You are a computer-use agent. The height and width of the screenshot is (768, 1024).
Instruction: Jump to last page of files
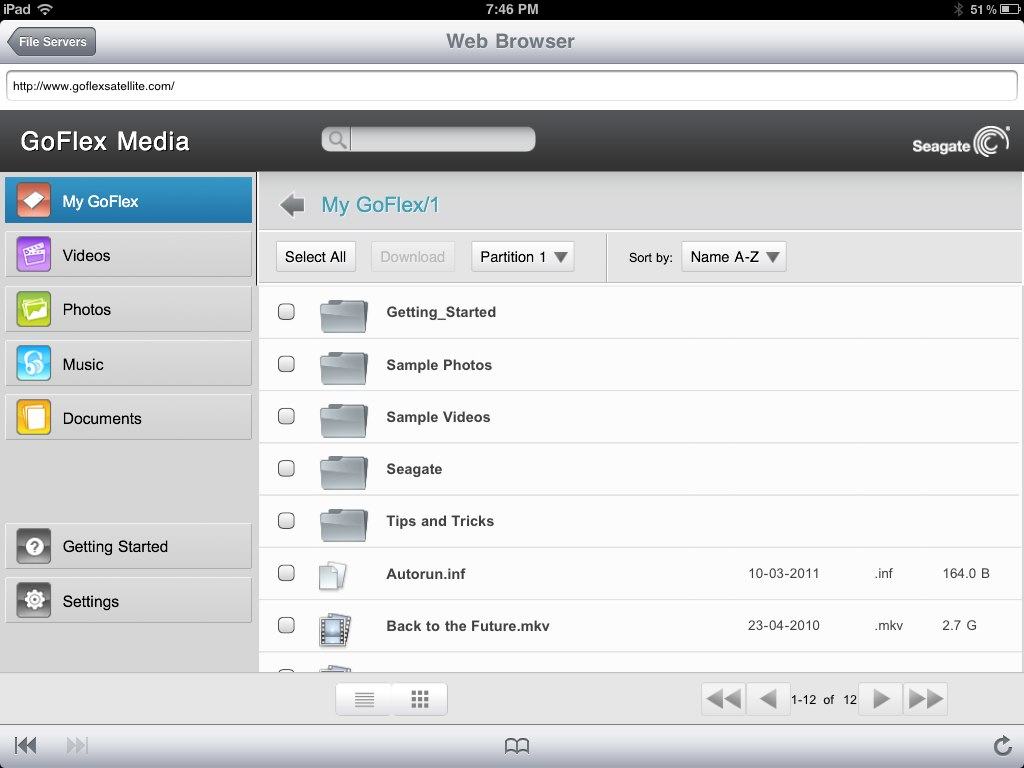pos(925,699)
